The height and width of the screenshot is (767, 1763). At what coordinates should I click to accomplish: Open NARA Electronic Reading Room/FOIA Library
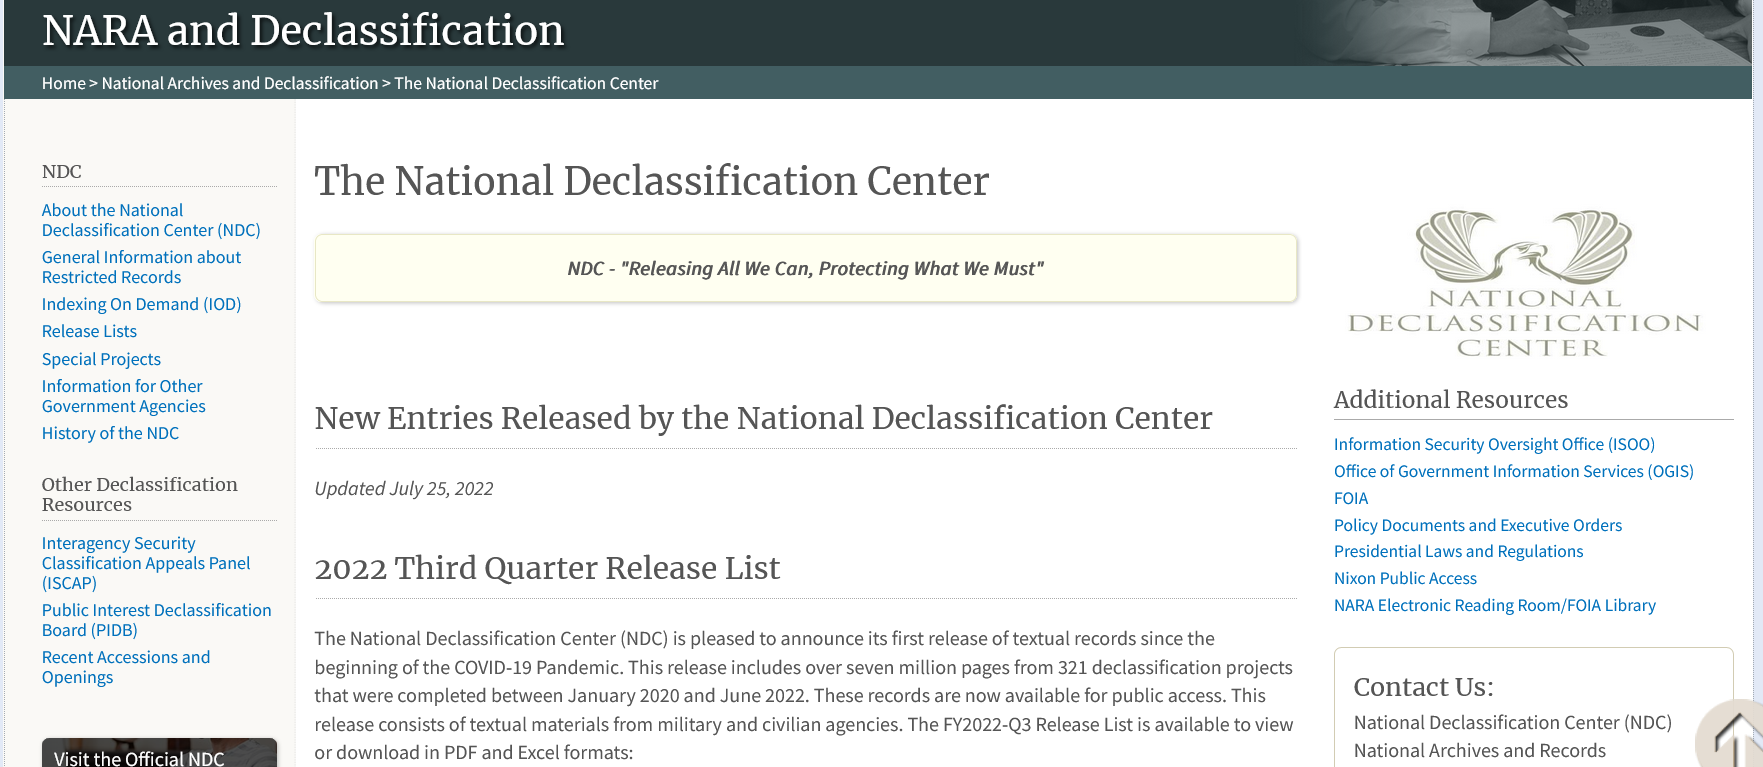tap(1495, 605)
